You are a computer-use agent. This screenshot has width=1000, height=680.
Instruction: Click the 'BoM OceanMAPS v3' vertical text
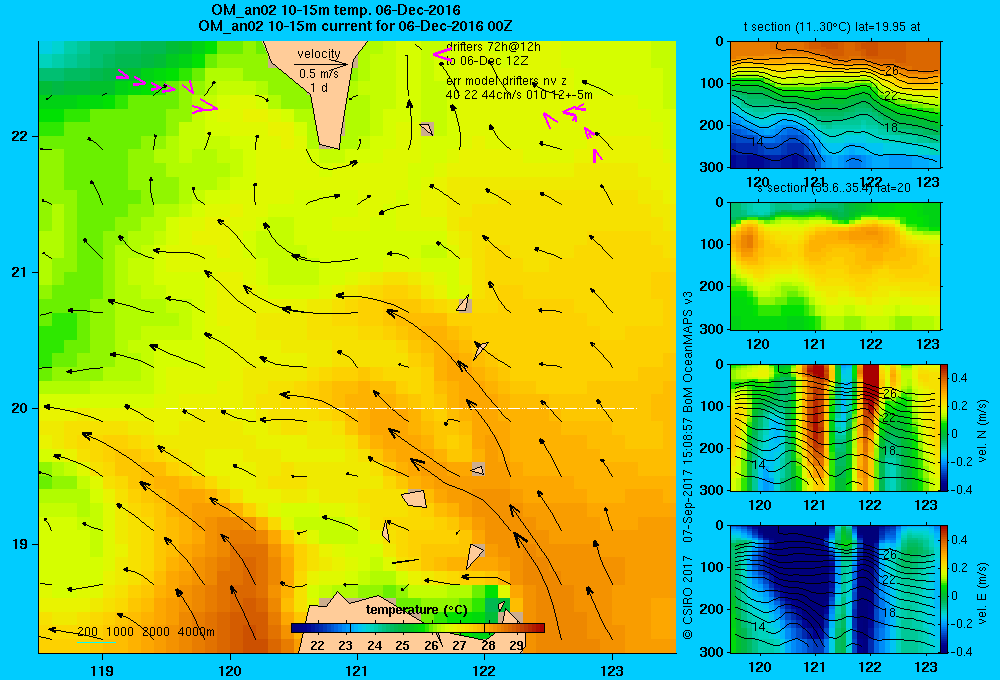pyautogui.click(x=688, y=352)
